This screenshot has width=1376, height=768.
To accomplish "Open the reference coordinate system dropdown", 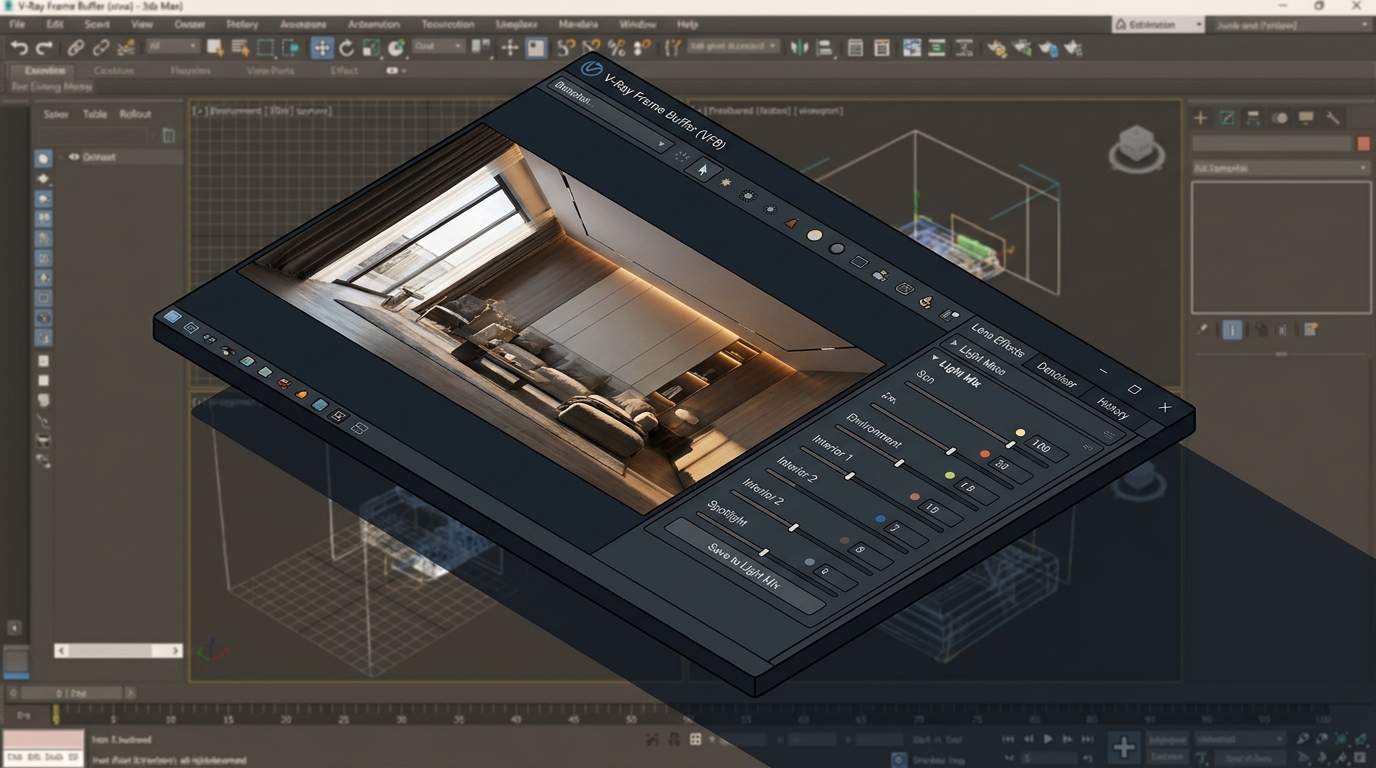I will (437, 46).
